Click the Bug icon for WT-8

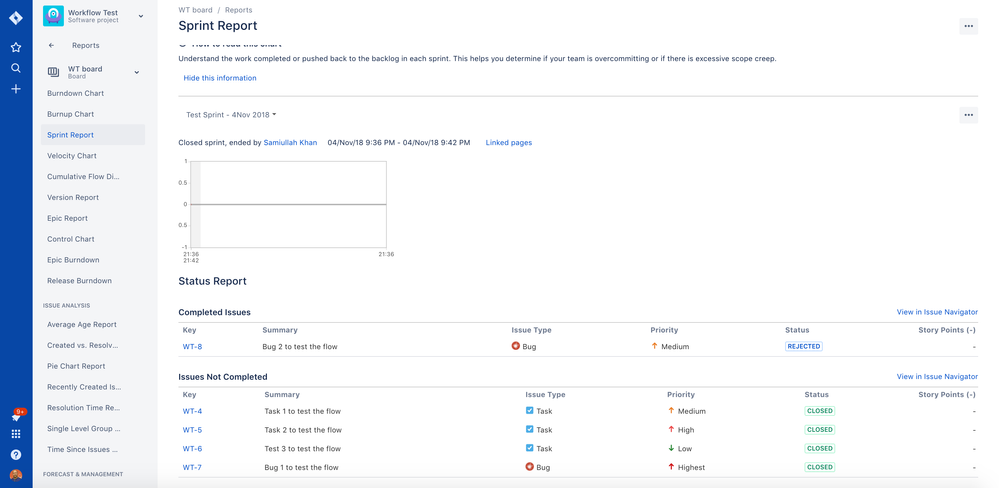[x=515, y=347]
